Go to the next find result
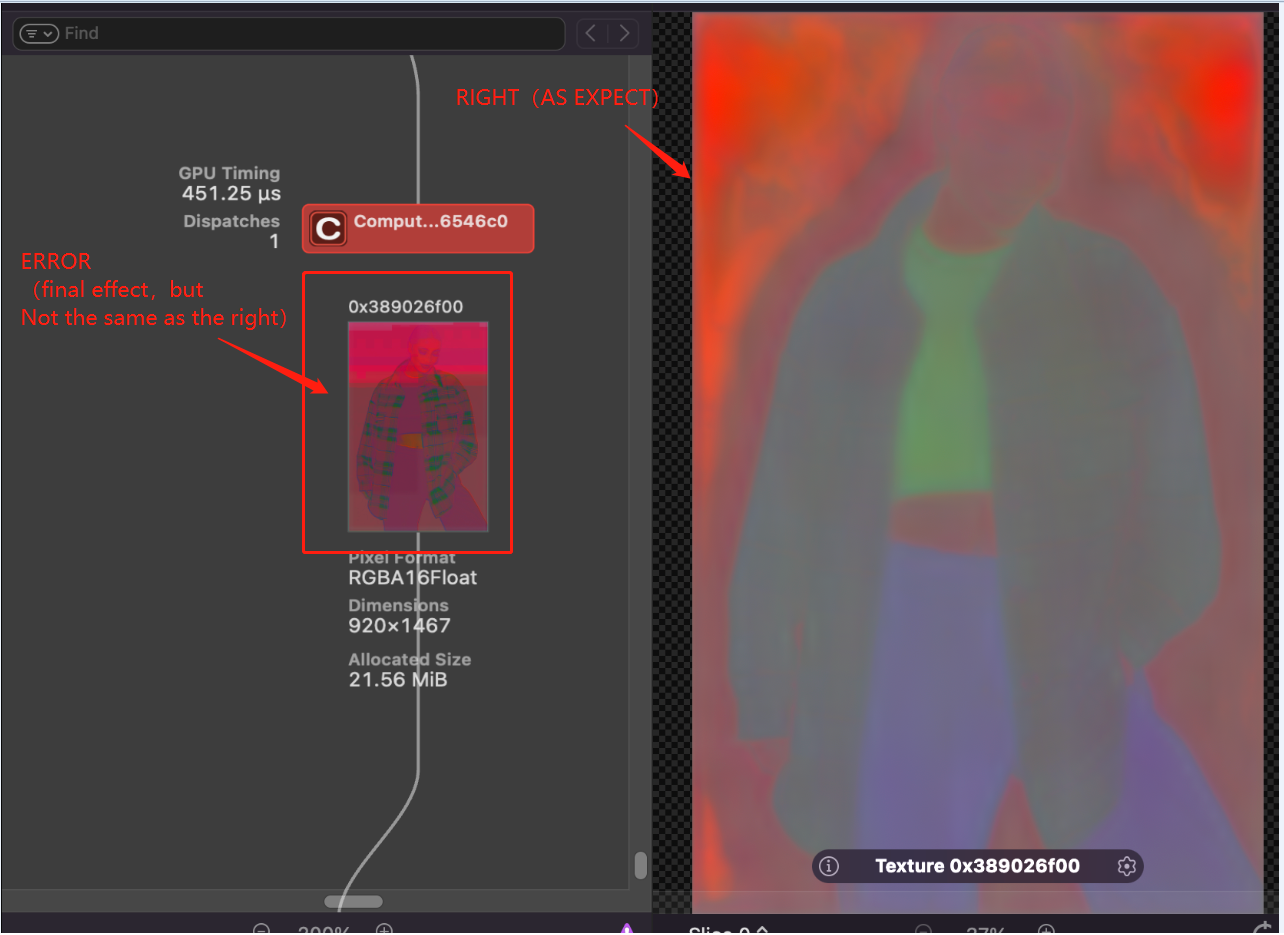The image size is (1284, 935). (625, 33)
